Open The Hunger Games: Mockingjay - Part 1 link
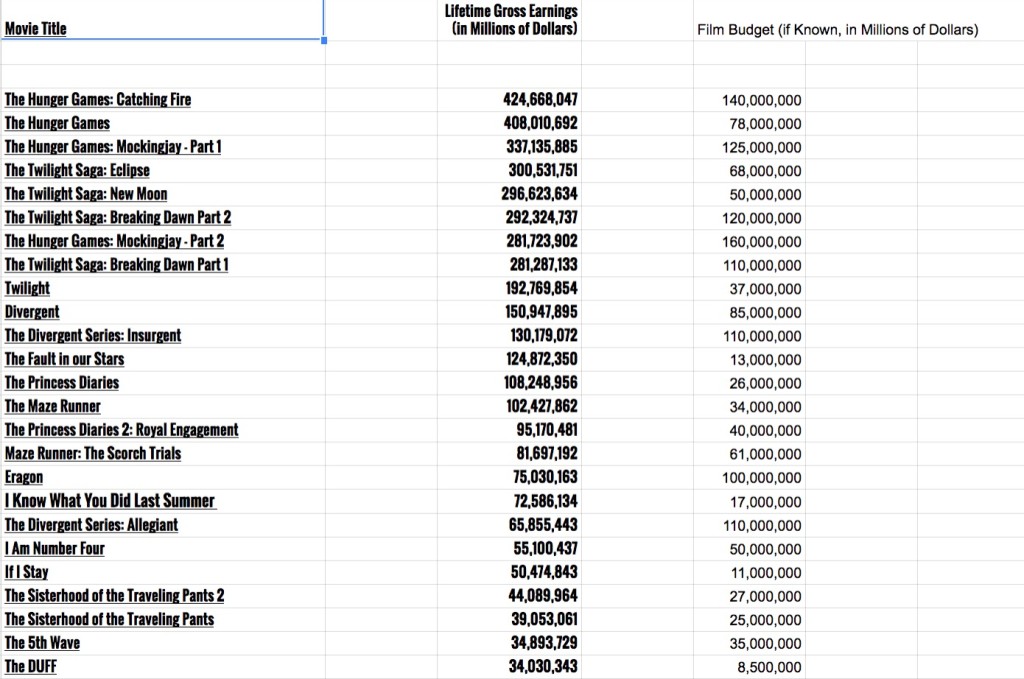Screen dimensions: 1024x679 (113, 146)
